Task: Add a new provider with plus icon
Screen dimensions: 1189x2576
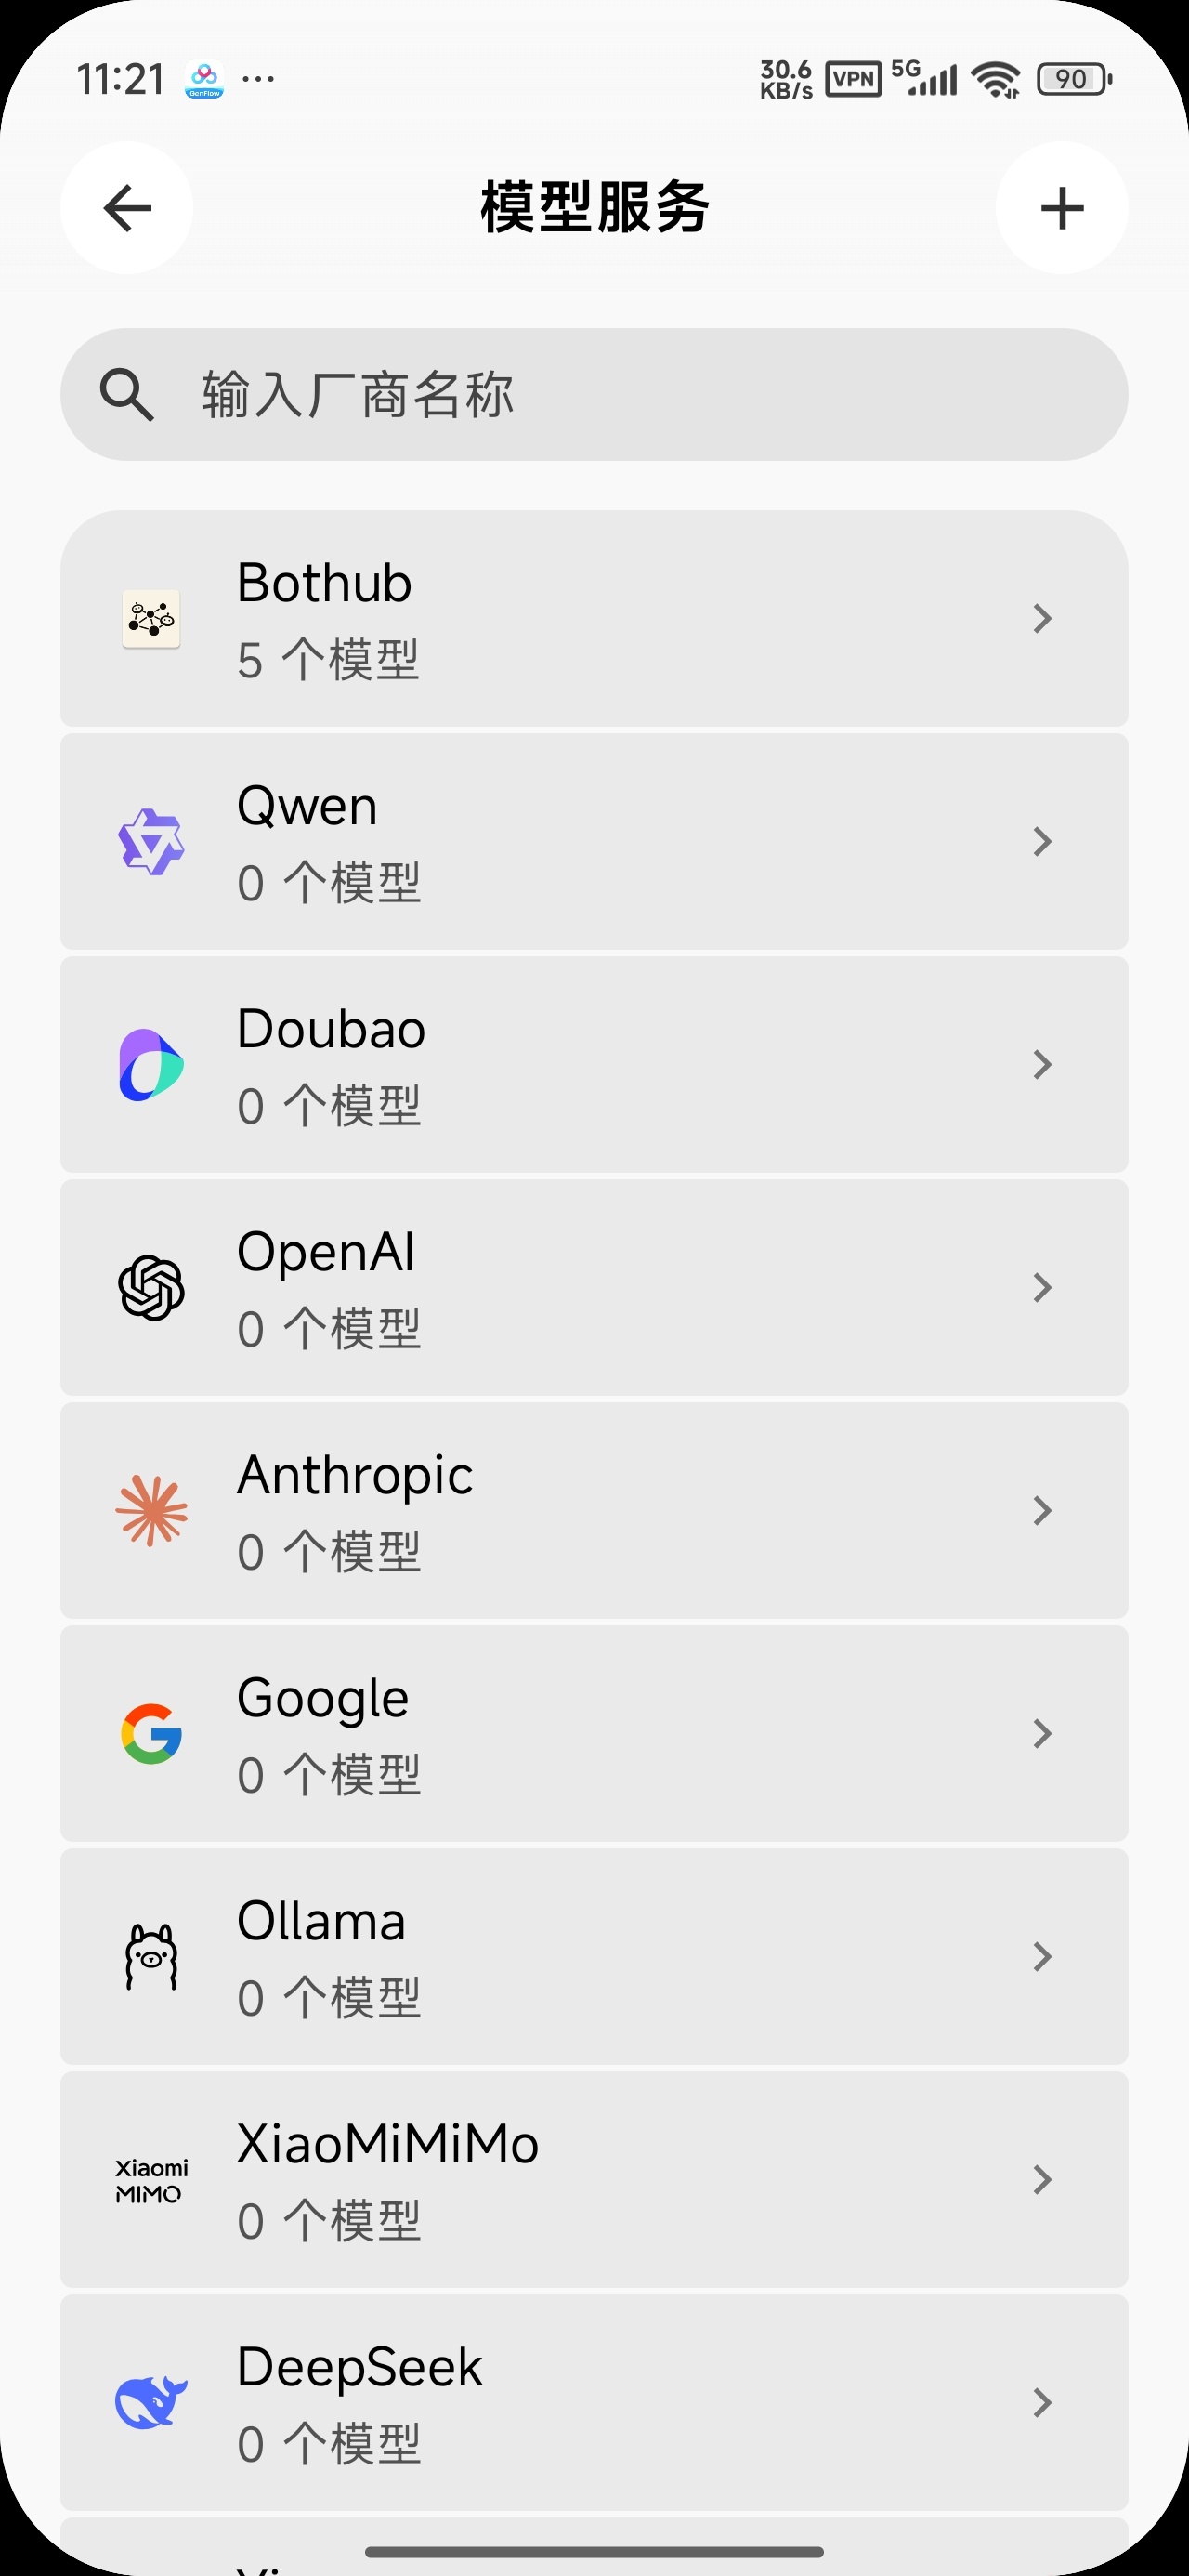Action: 1061,208
